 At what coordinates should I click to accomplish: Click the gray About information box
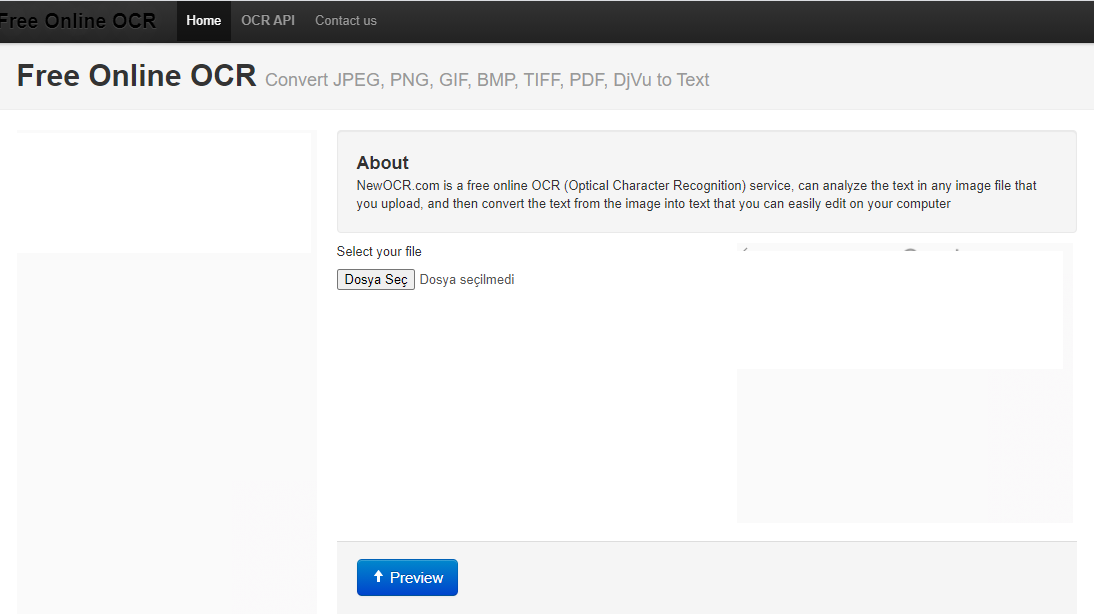(x=707, y=181)
